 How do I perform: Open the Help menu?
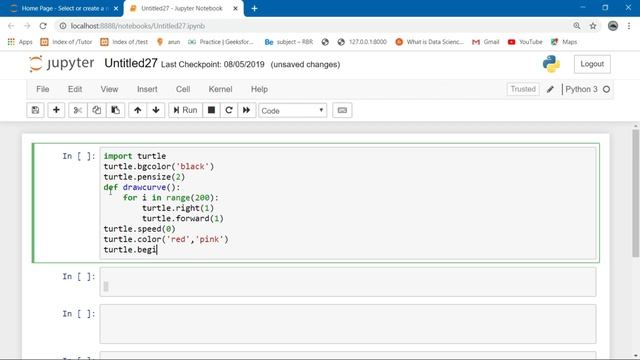[259, 89]
